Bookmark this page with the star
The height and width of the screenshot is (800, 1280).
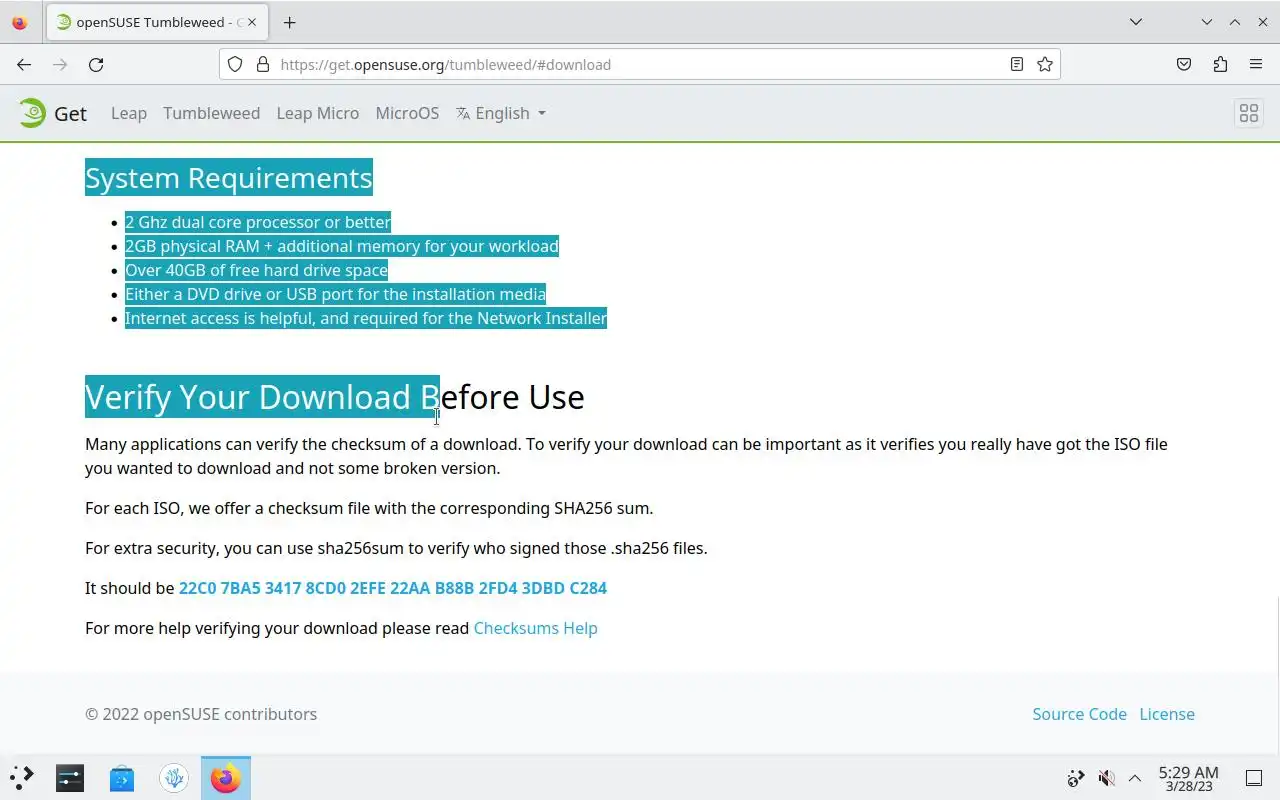pos(1045,64)
